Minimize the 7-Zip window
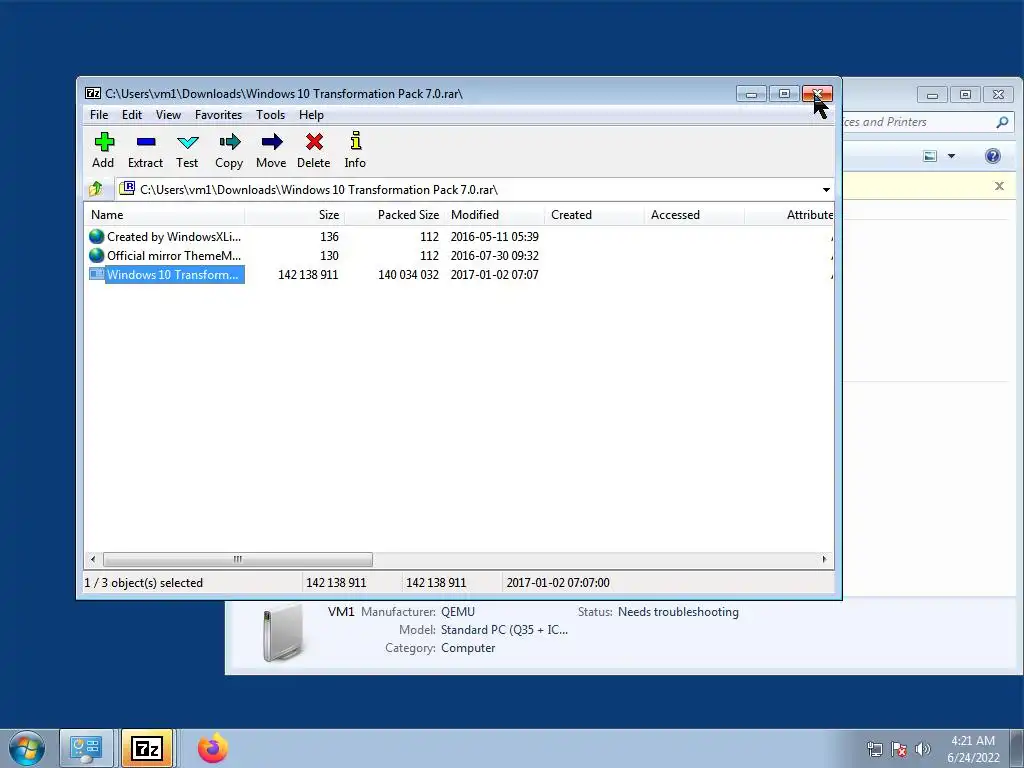The image size is (1024, 768). coord(751,94)
